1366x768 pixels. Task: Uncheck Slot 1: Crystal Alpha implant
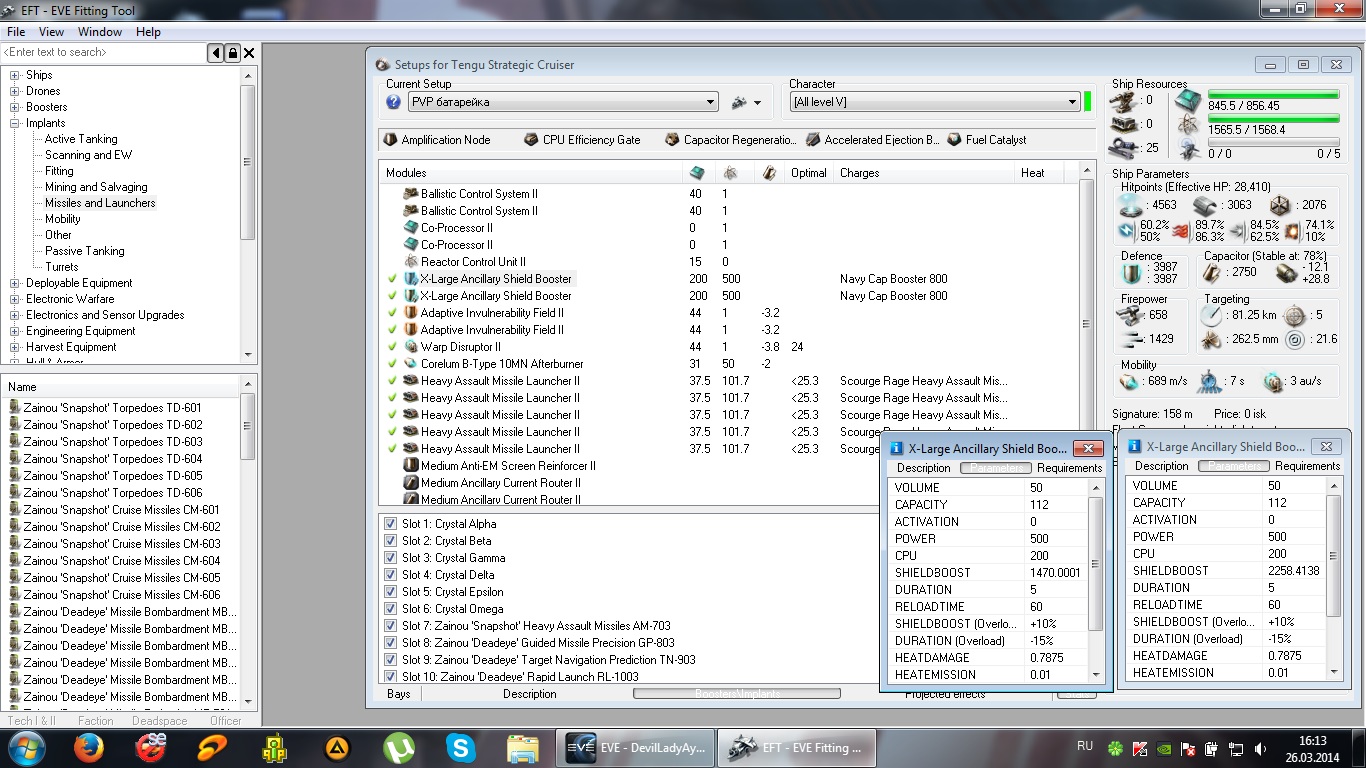(390, 524)
